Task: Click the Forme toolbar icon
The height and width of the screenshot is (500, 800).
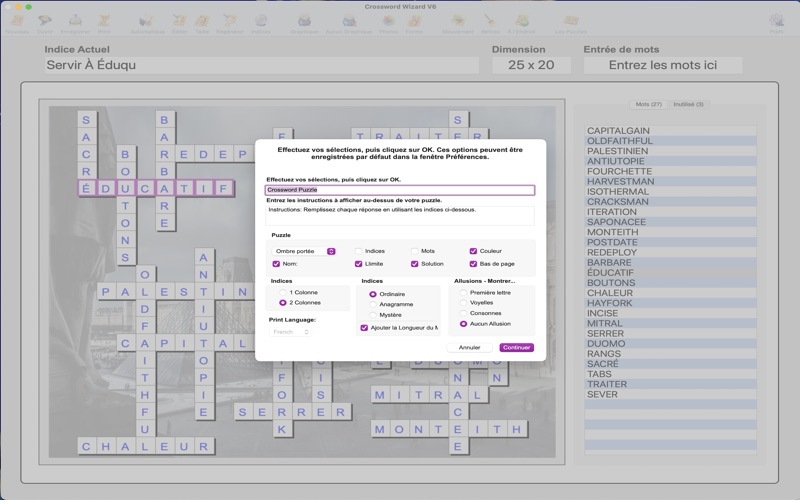Action: click(414, 21)
